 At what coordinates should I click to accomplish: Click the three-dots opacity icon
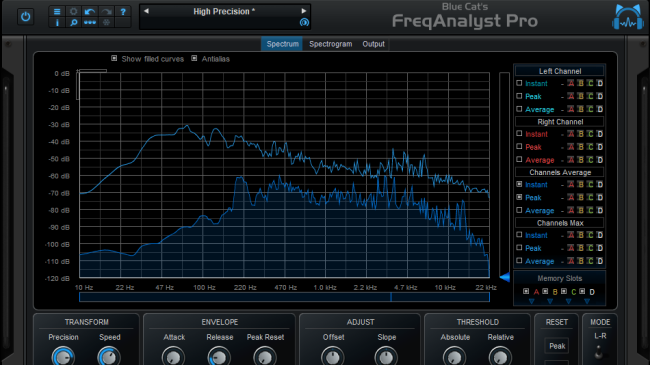click(90, 22)
